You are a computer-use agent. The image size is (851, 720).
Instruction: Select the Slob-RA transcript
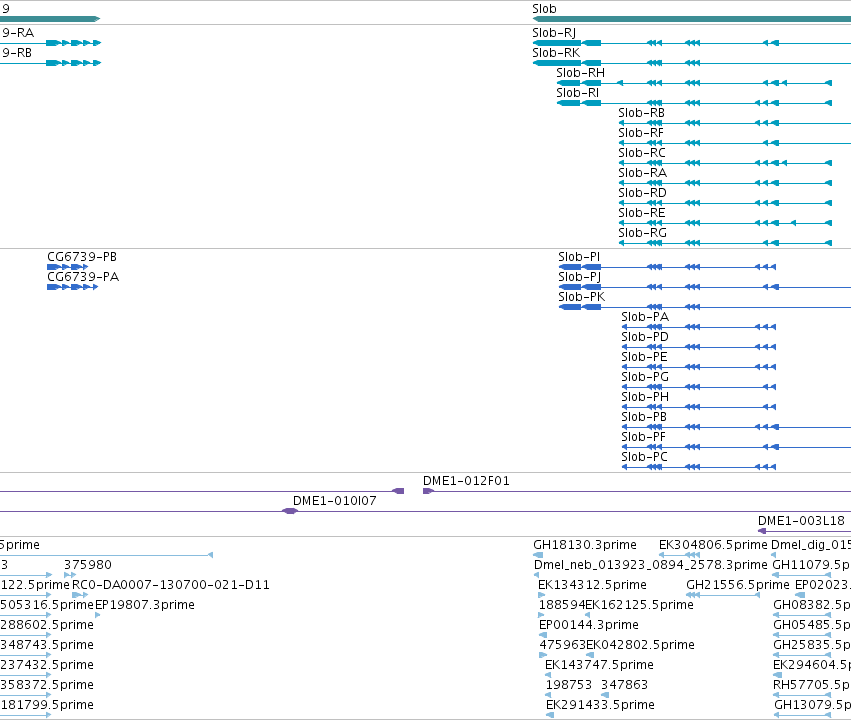[x=642, y=173]
